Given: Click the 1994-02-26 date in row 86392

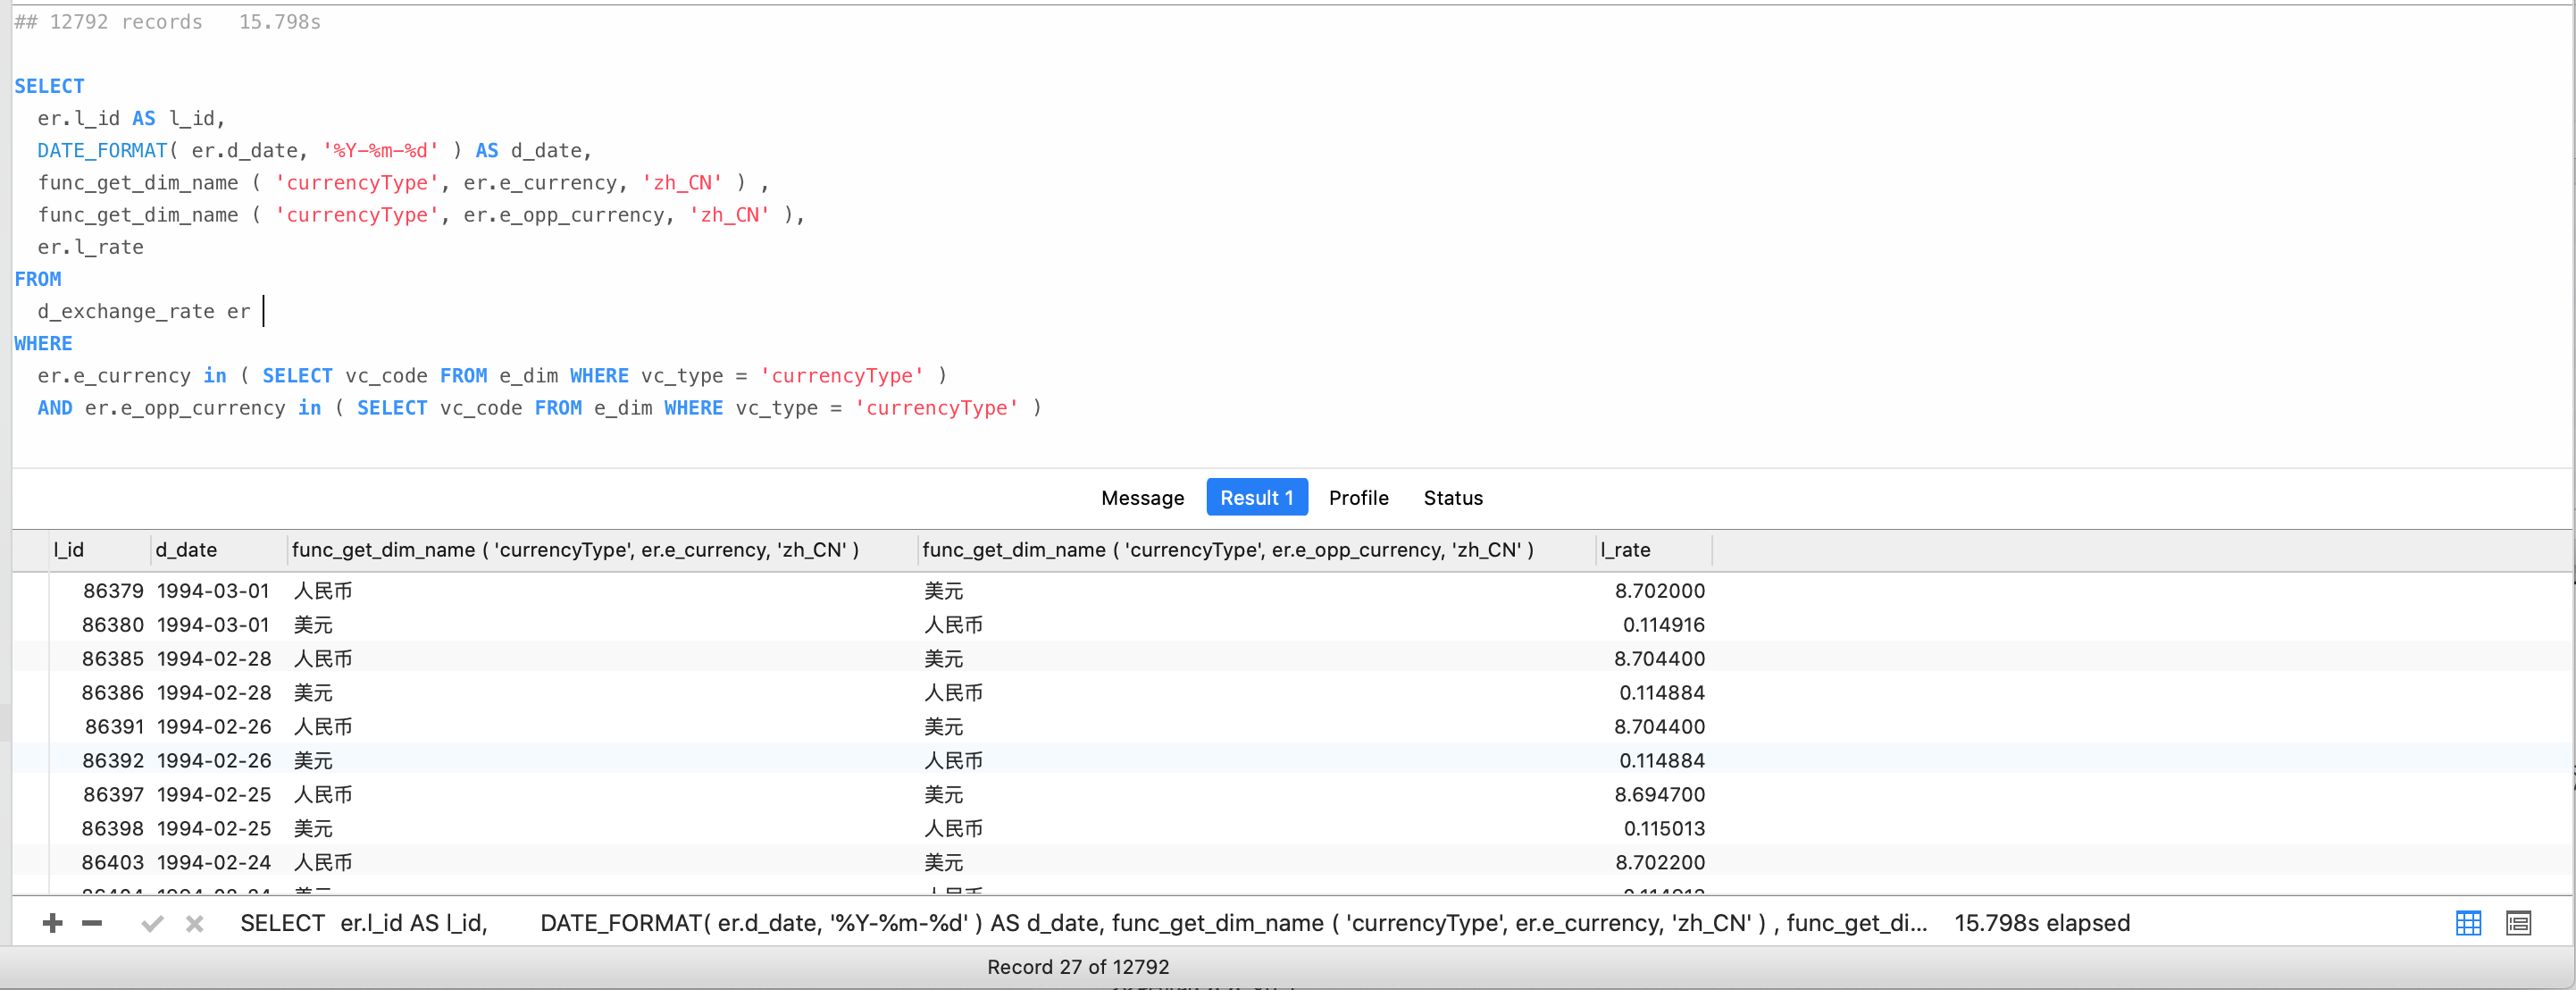Looking at the screenshot, I should coord(214,761).
